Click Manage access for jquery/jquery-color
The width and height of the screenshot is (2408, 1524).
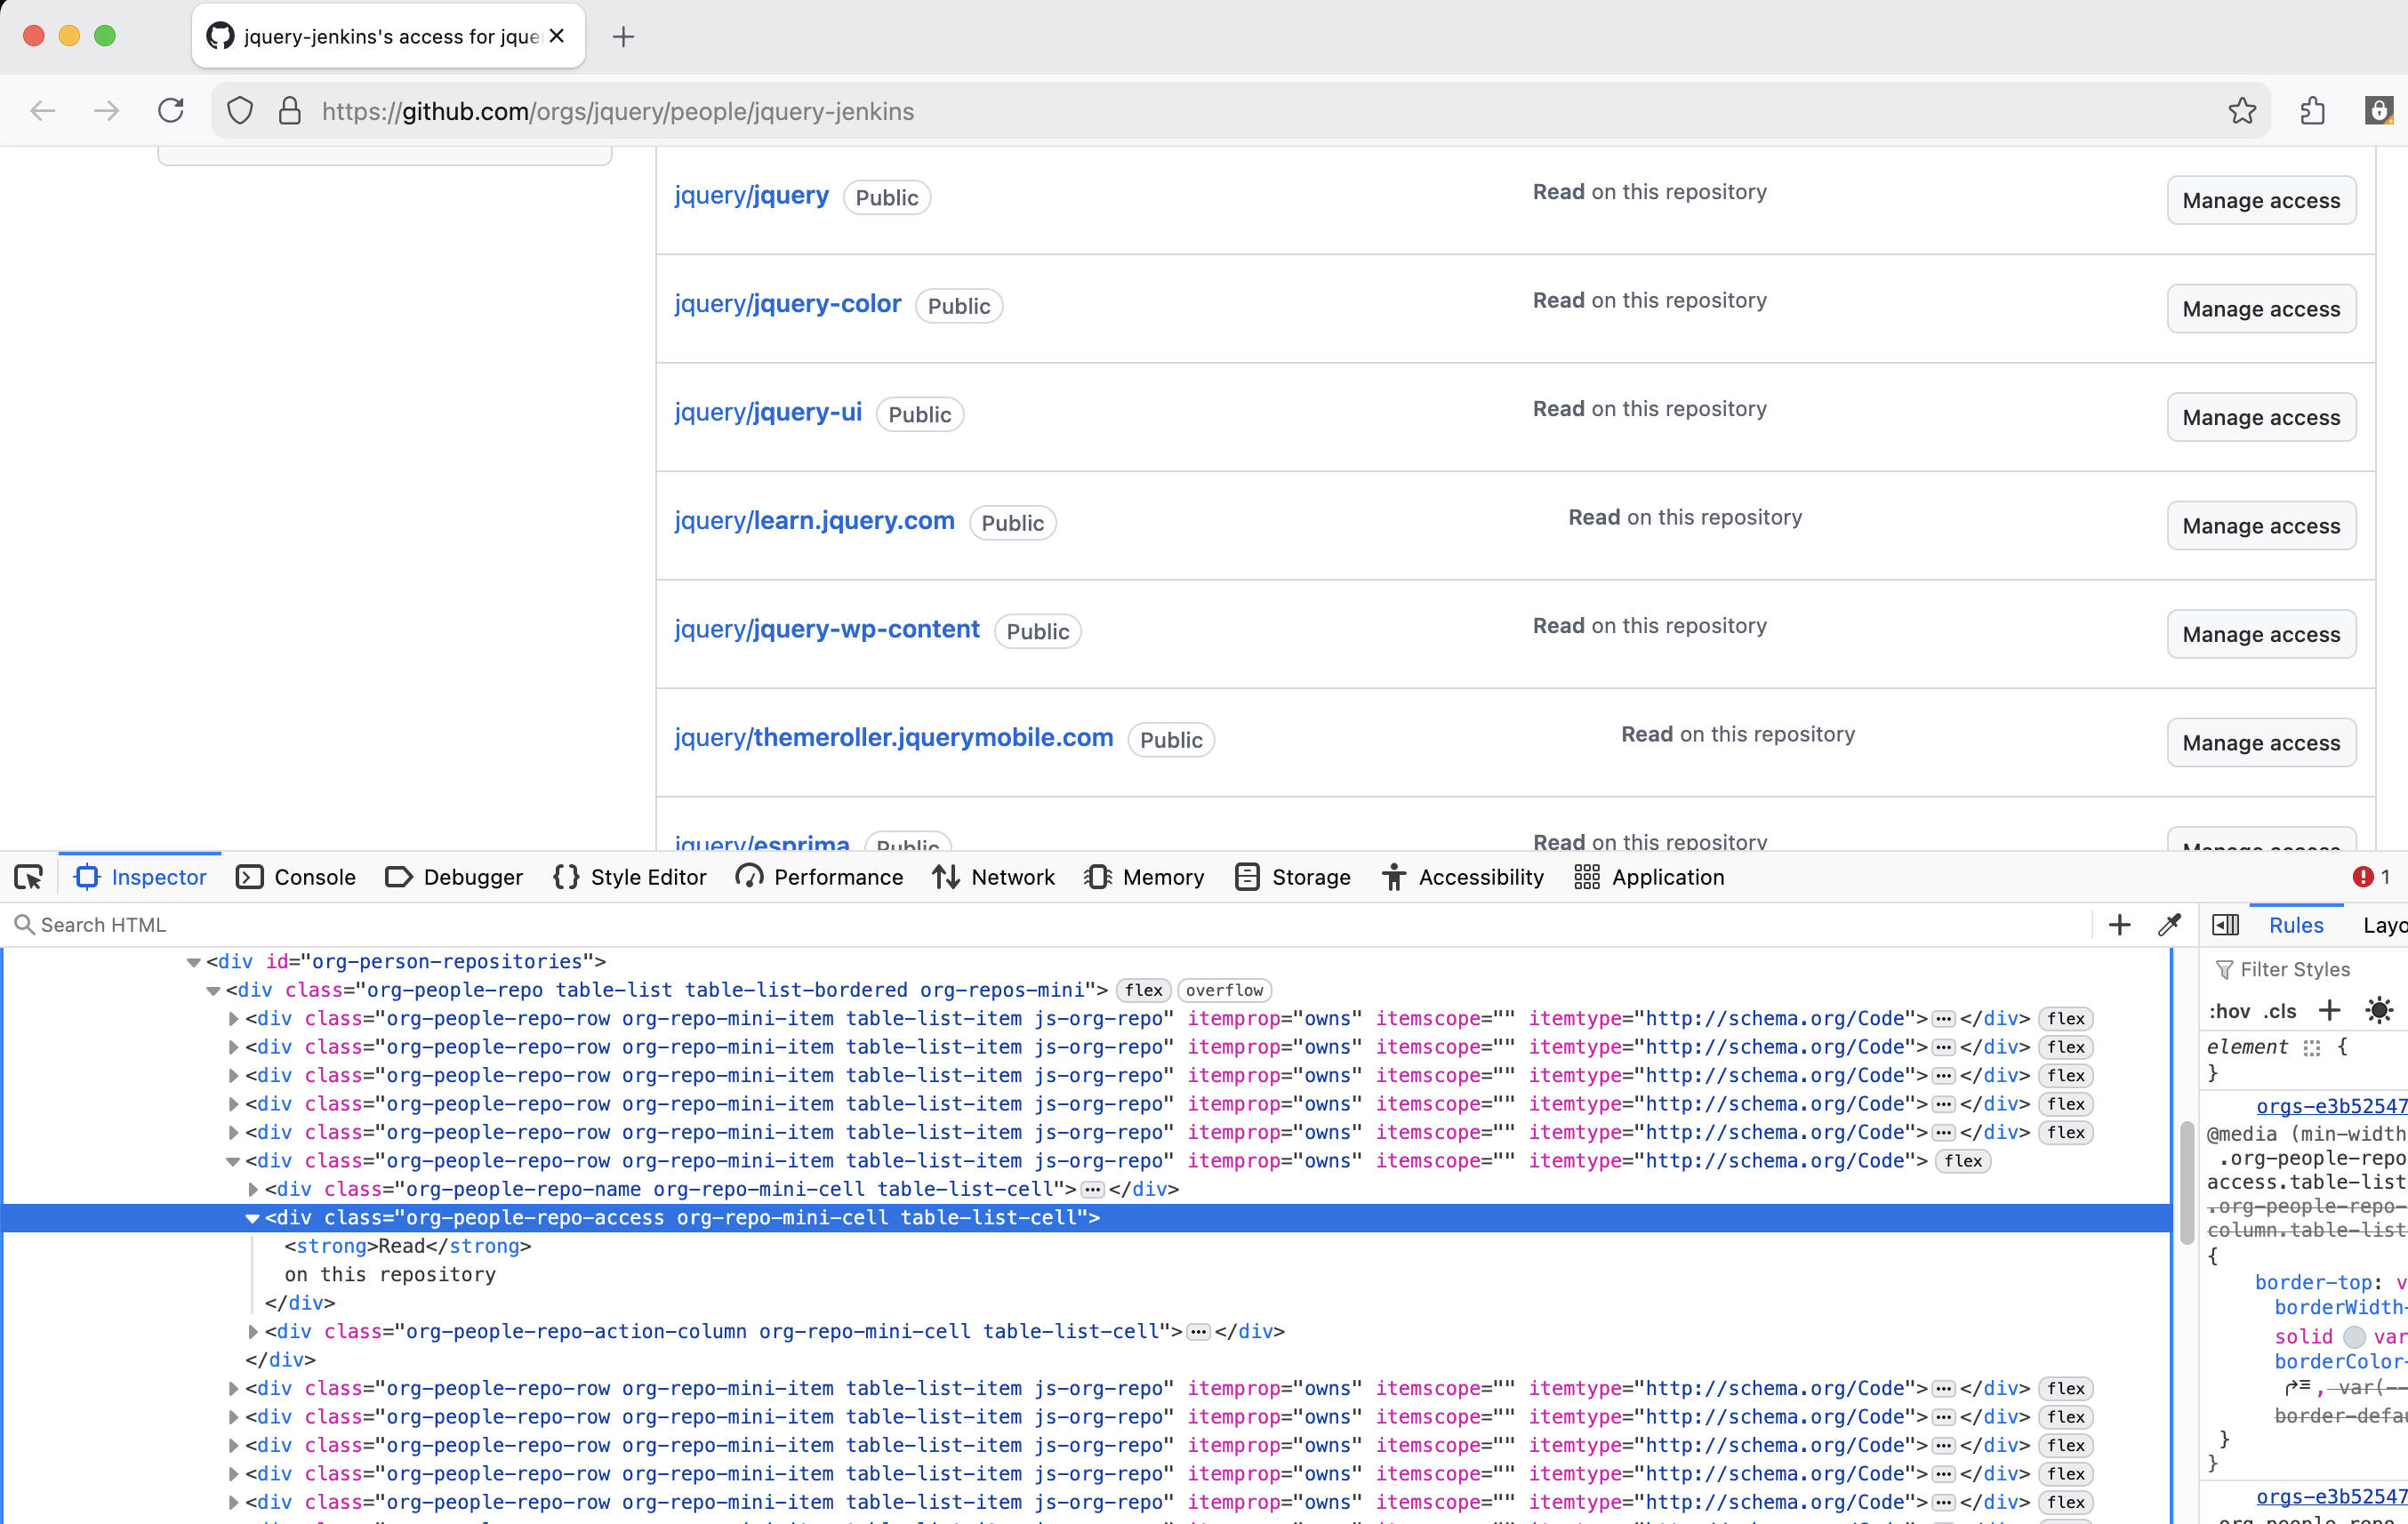click(x=2260, y=309)
